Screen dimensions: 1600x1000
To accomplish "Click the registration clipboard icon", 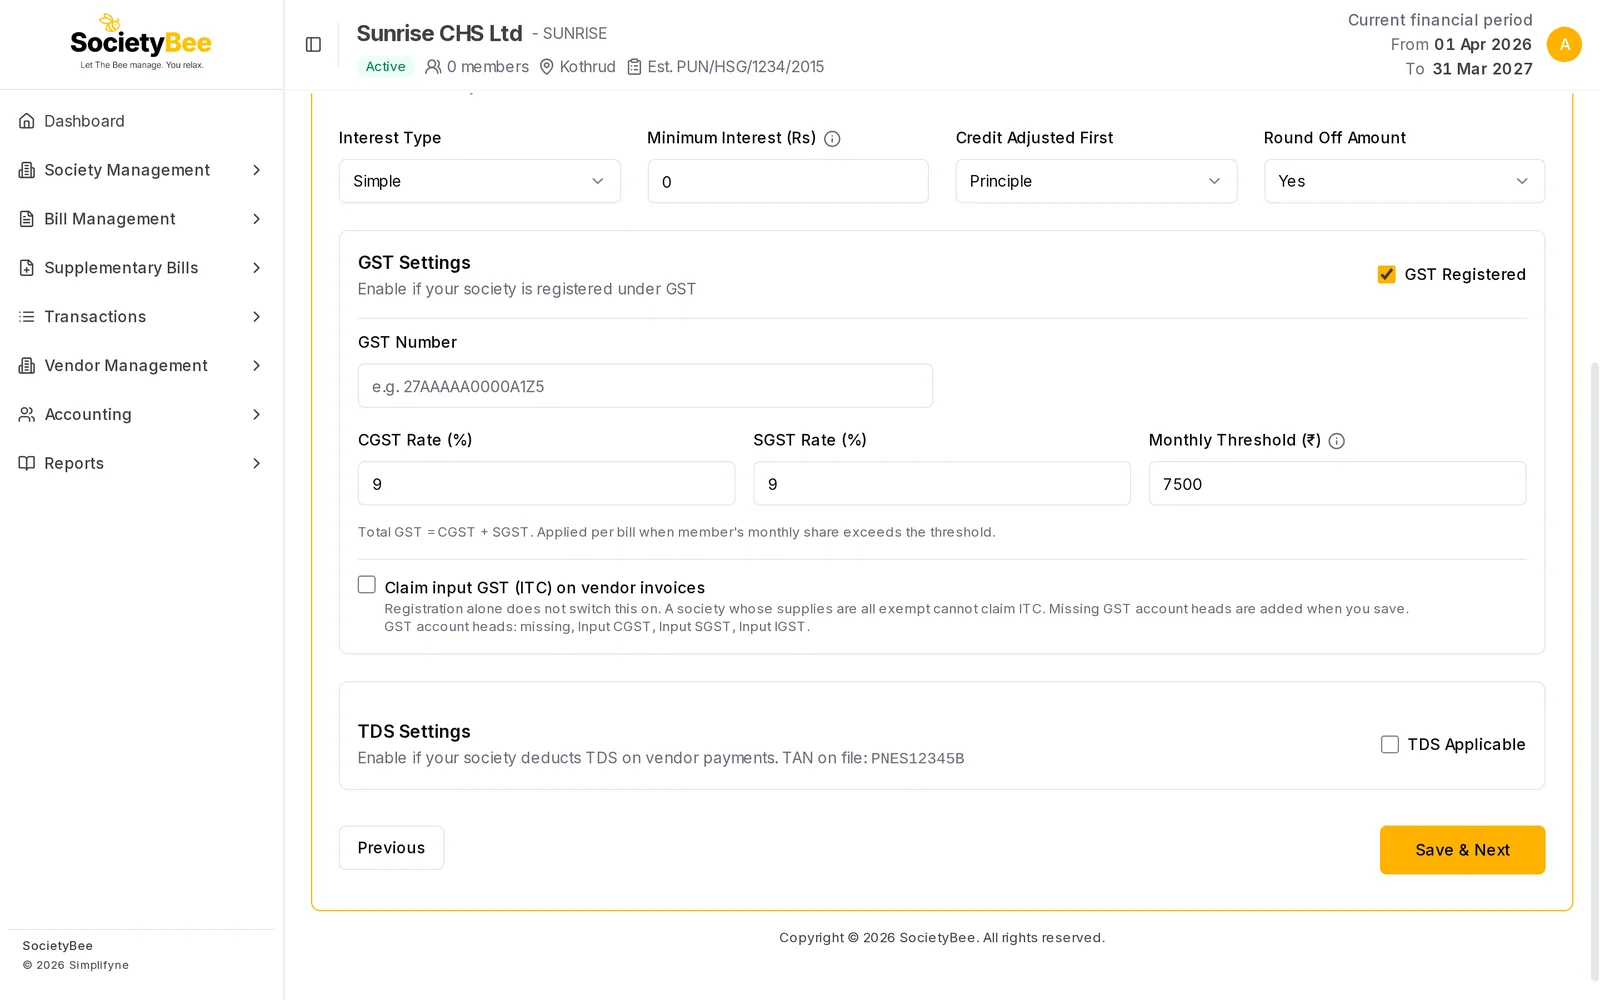I will pos(634,67).
